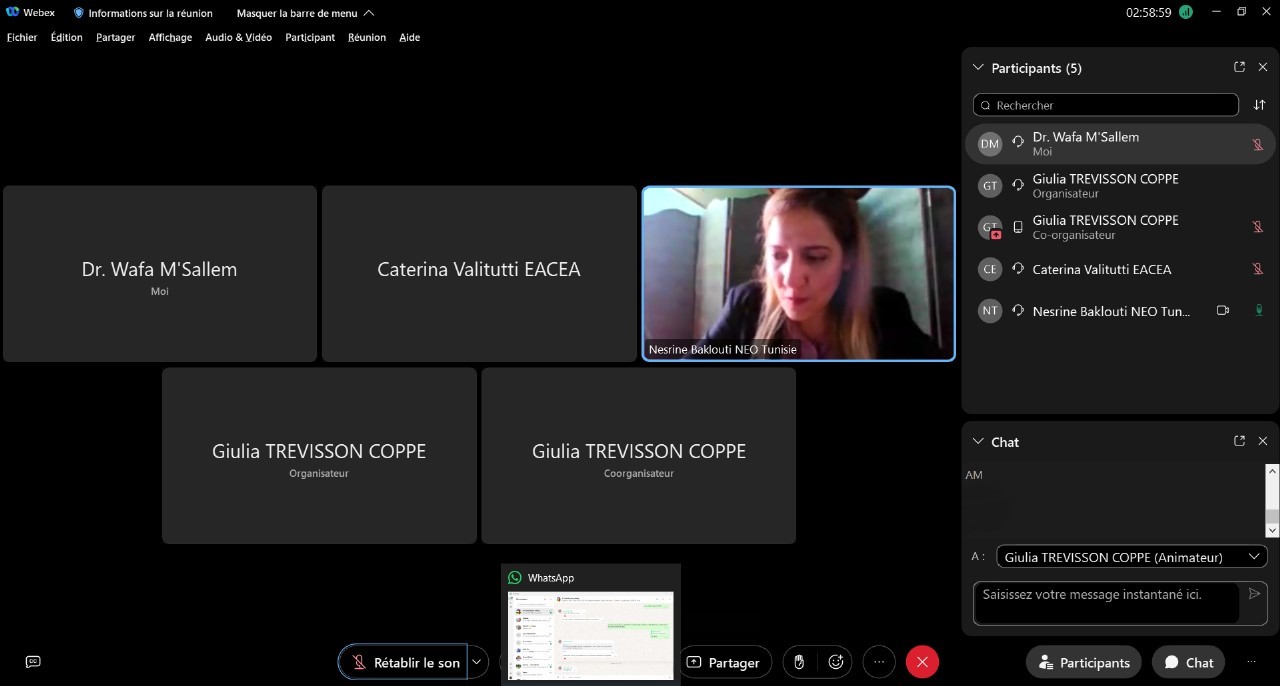1280x686 pixels.
Task: Collapse the Chat section chevron
Action: click(x=978, y=442)
